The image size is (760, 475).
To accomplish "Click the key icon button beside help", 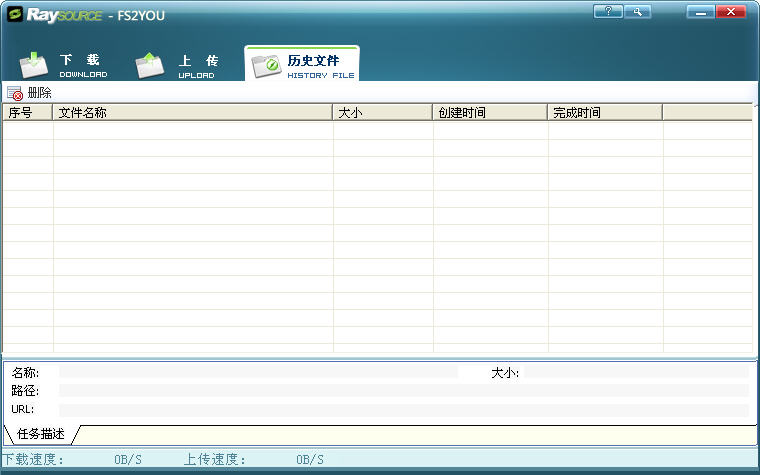I will point(637,11).
